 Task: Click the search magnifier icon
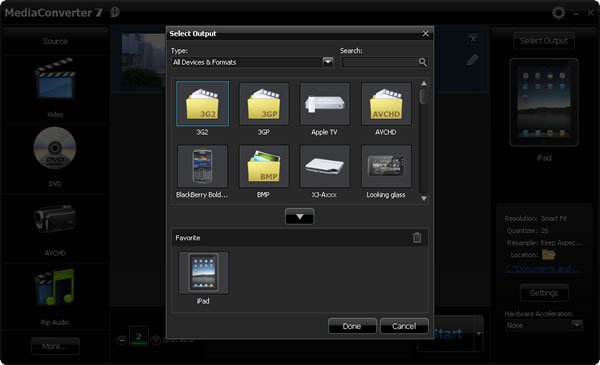point(422,62)
